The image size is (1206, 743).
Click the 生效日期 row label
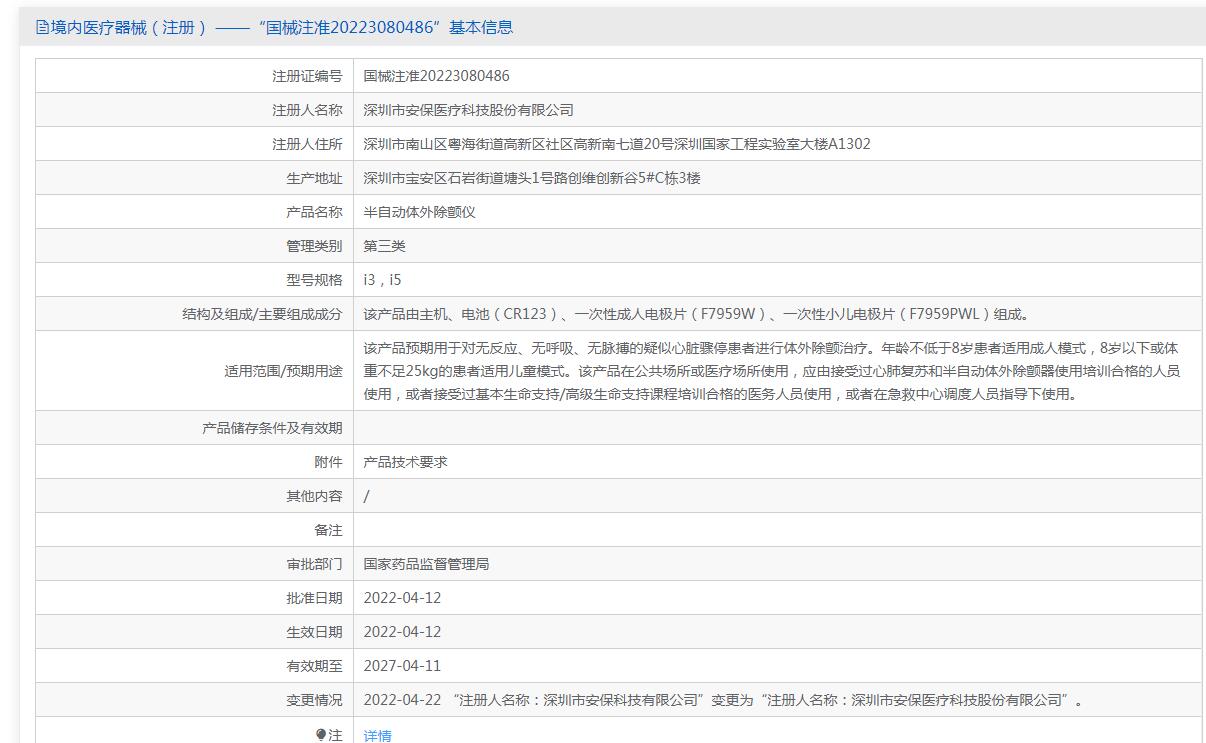[x=313, y=632]
